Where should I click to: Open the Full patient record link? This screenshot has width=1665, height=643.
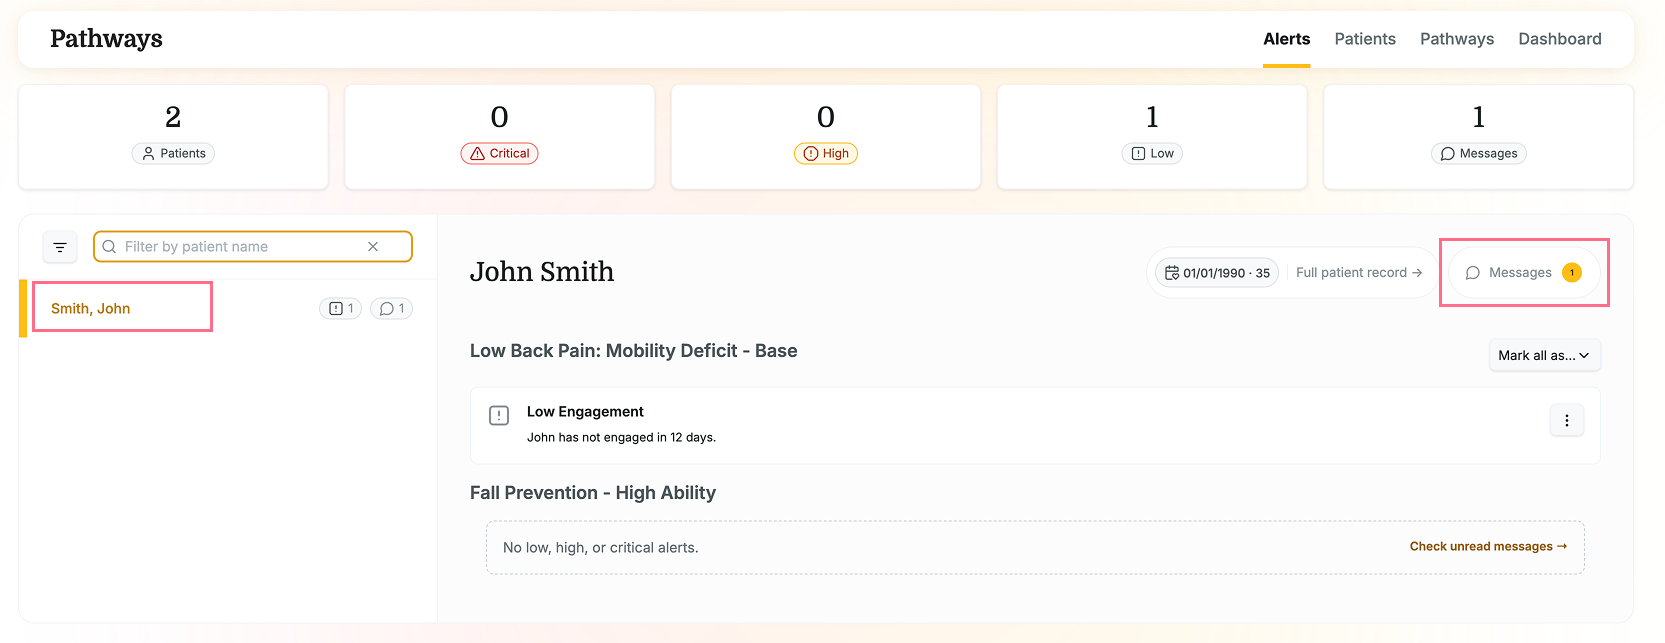point(1359,273)
